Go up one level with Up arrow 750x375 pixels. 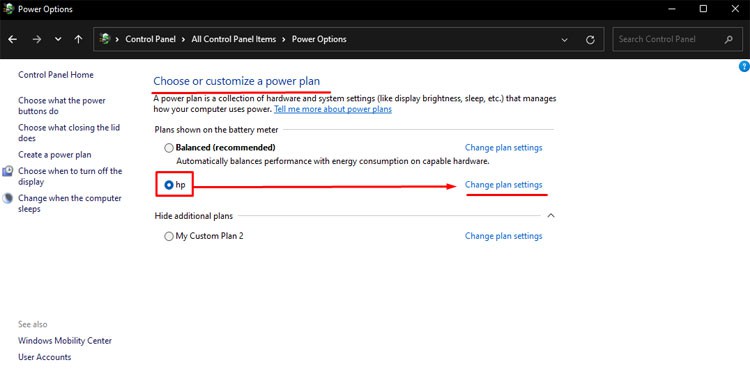point(78,40)
